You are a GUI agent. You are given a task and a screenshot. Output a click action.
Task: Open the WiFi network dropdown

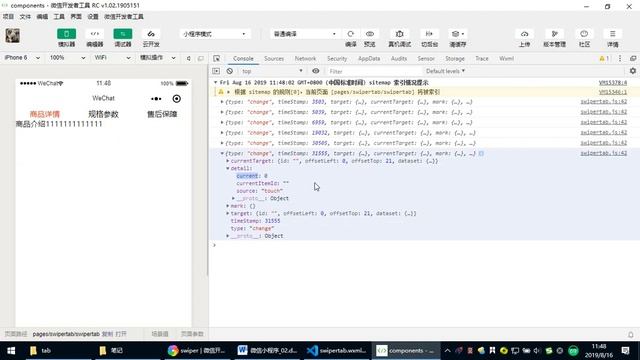112,58
